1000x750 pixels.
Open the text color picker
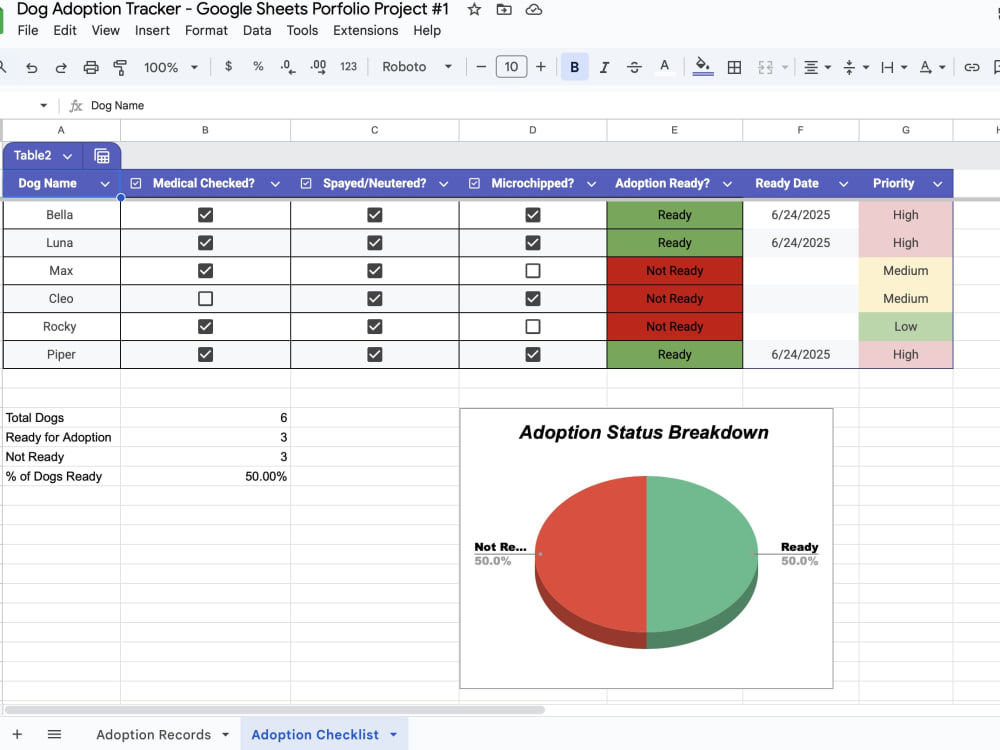[x=665, y=67]
